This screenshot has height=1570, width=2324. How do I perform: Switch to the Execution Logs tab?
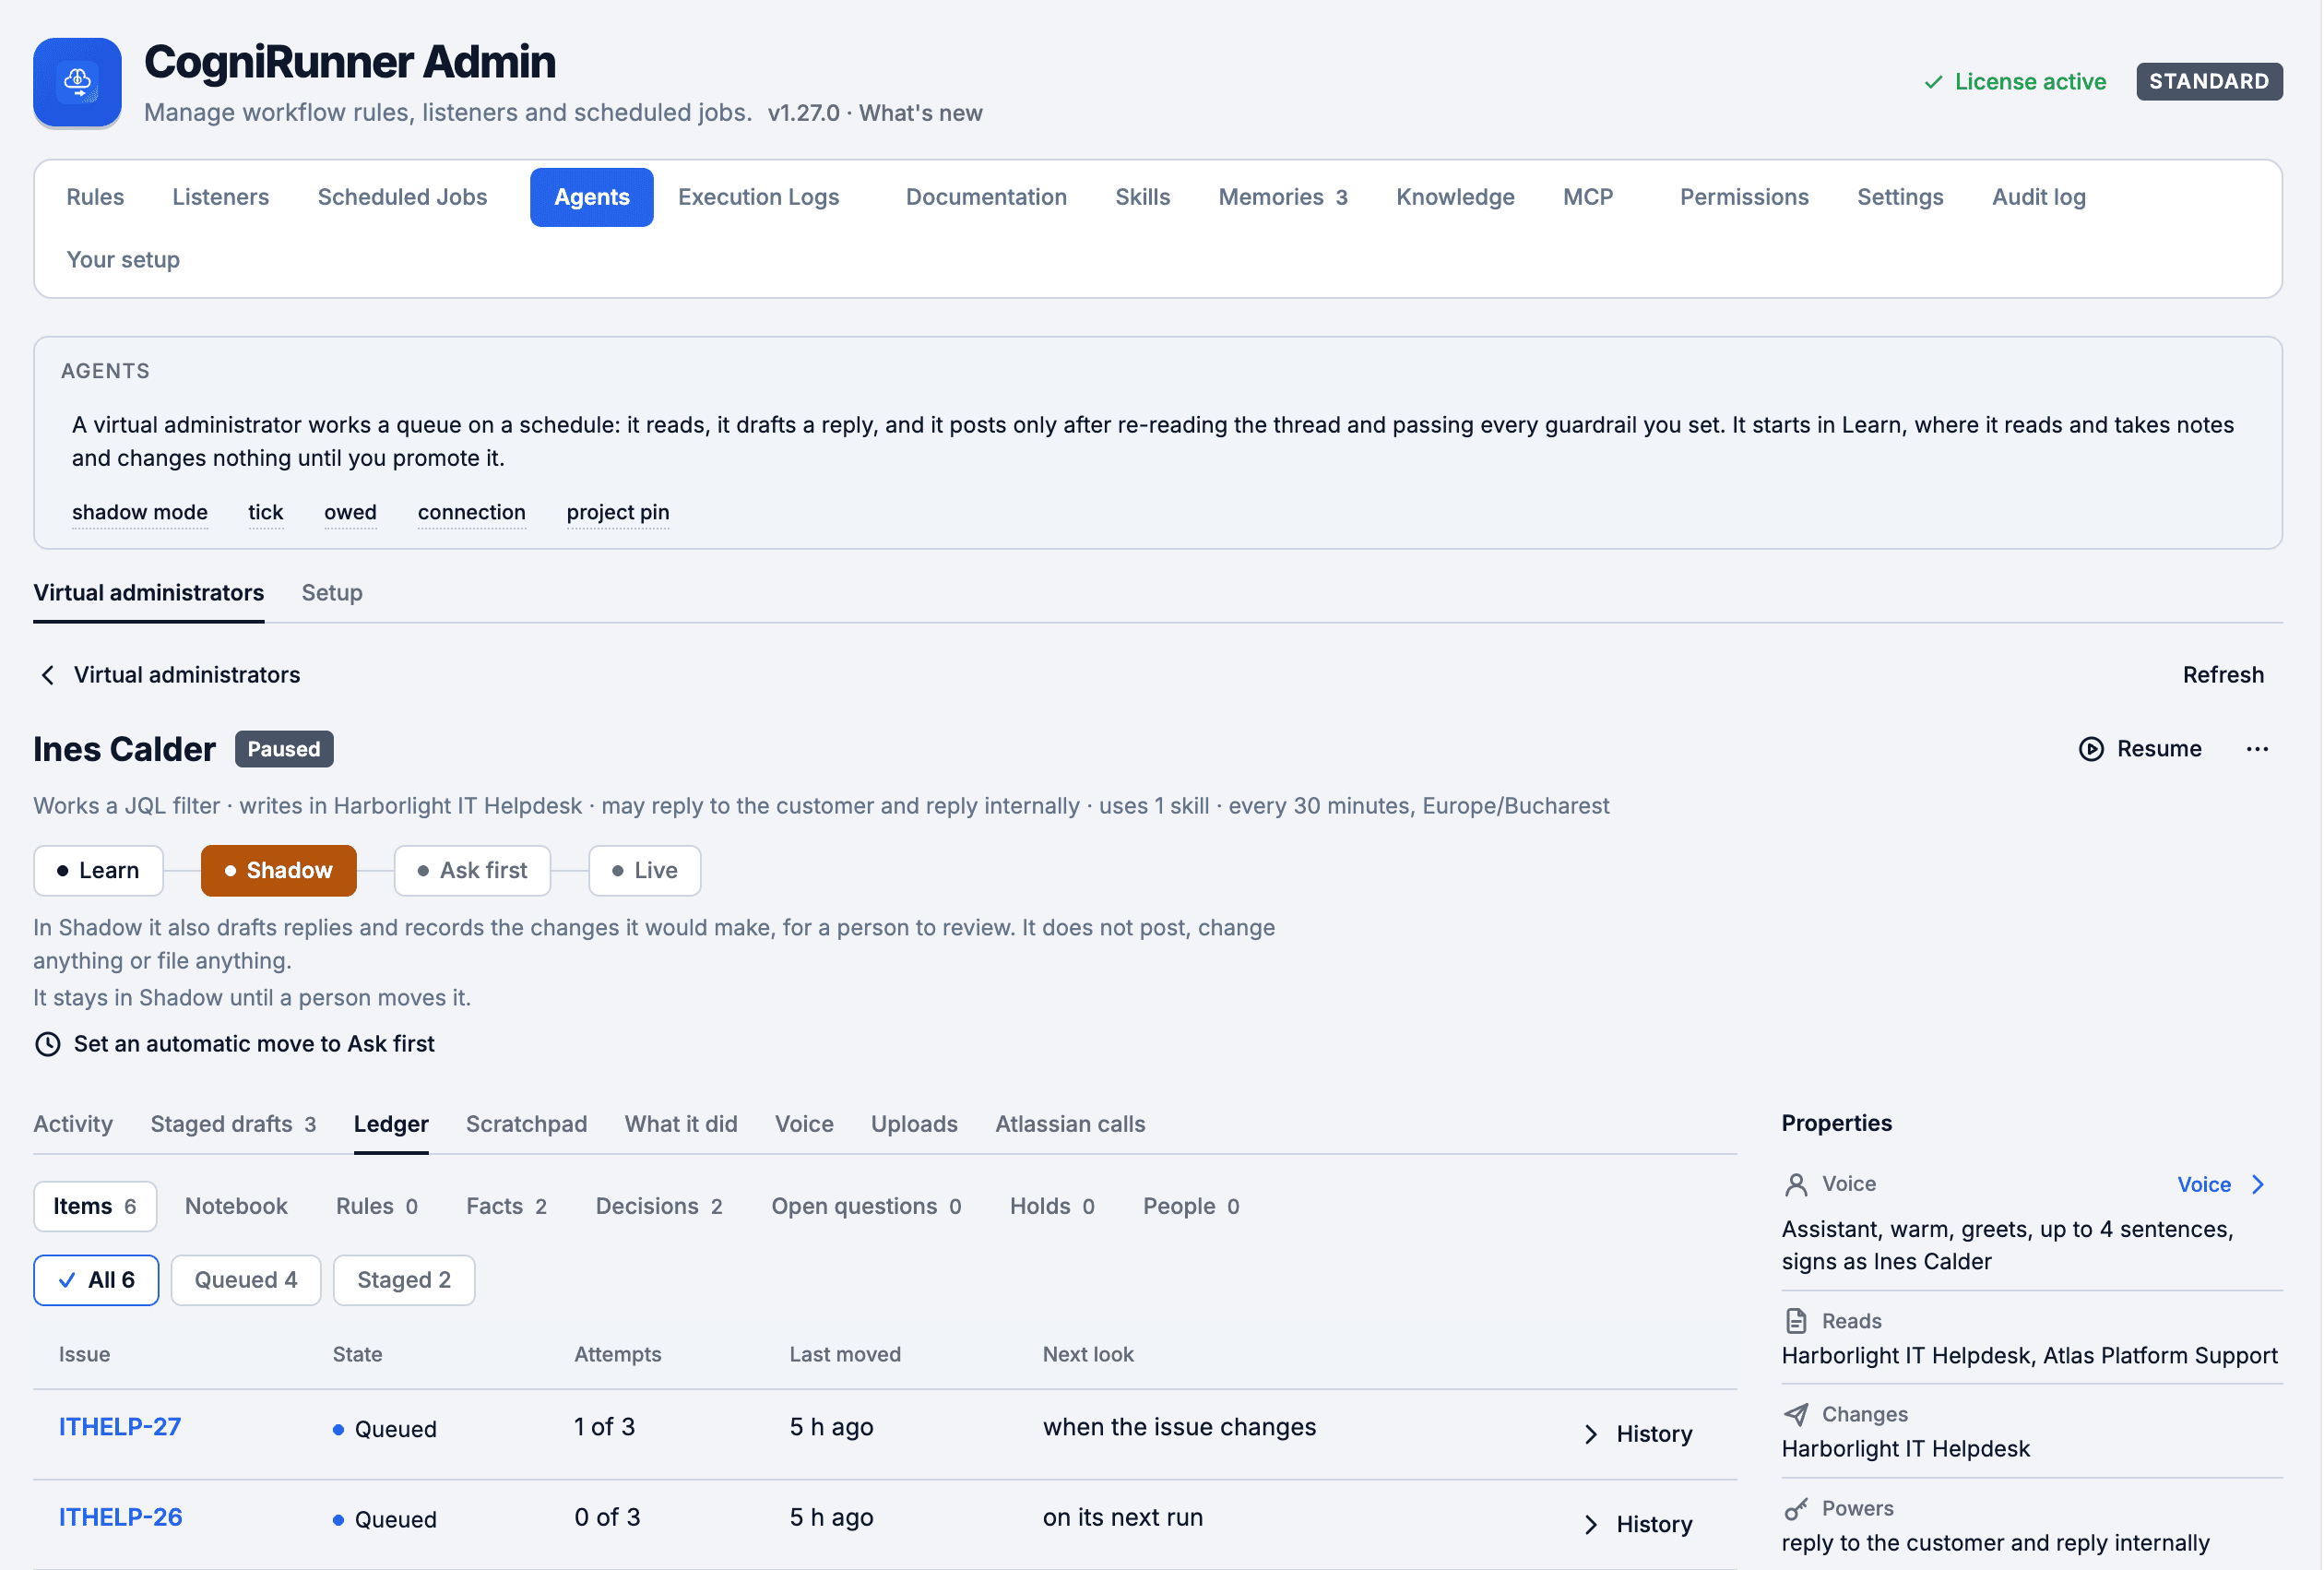point(758,198)
